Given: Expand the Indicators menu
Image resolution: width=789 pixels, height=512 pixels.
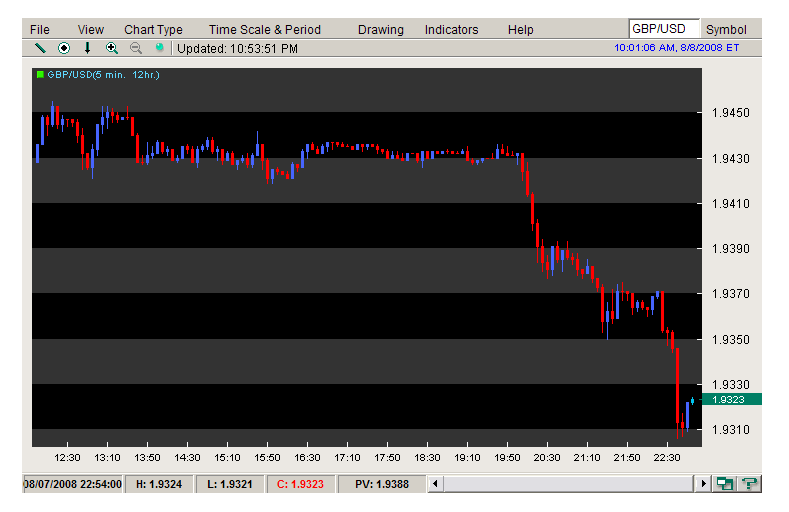Looking at the screenshot, I should (451, 30).
